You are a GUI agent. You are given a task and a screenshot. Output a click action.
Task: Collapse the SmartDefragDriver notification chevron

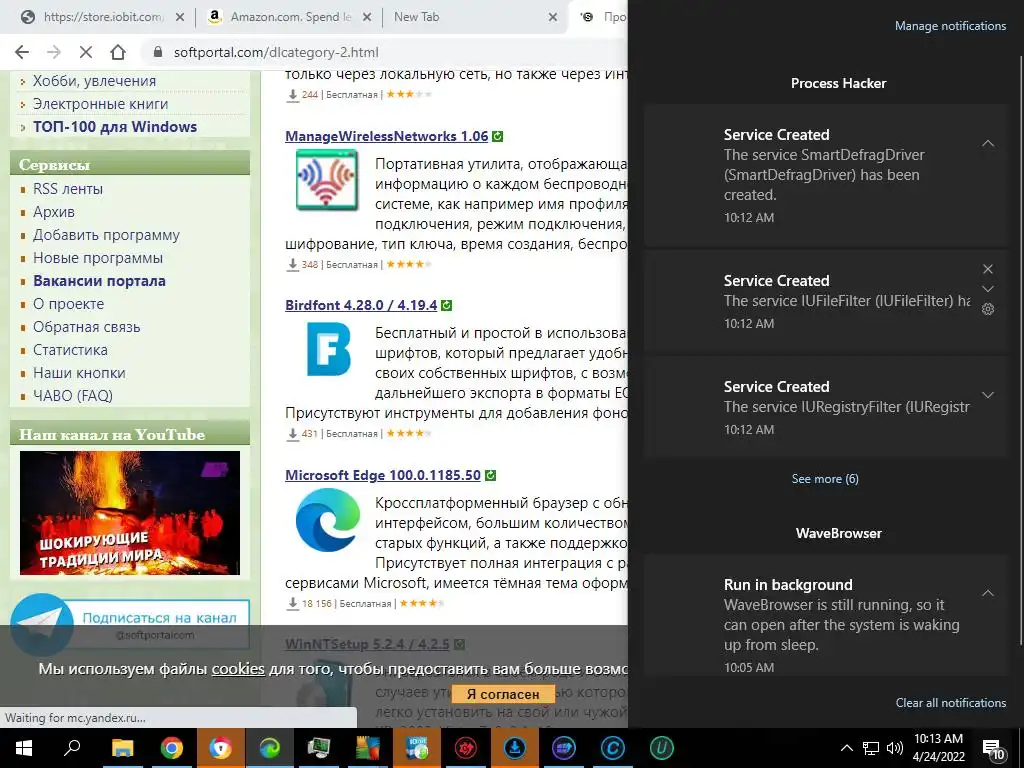click(x=988, y=143)
